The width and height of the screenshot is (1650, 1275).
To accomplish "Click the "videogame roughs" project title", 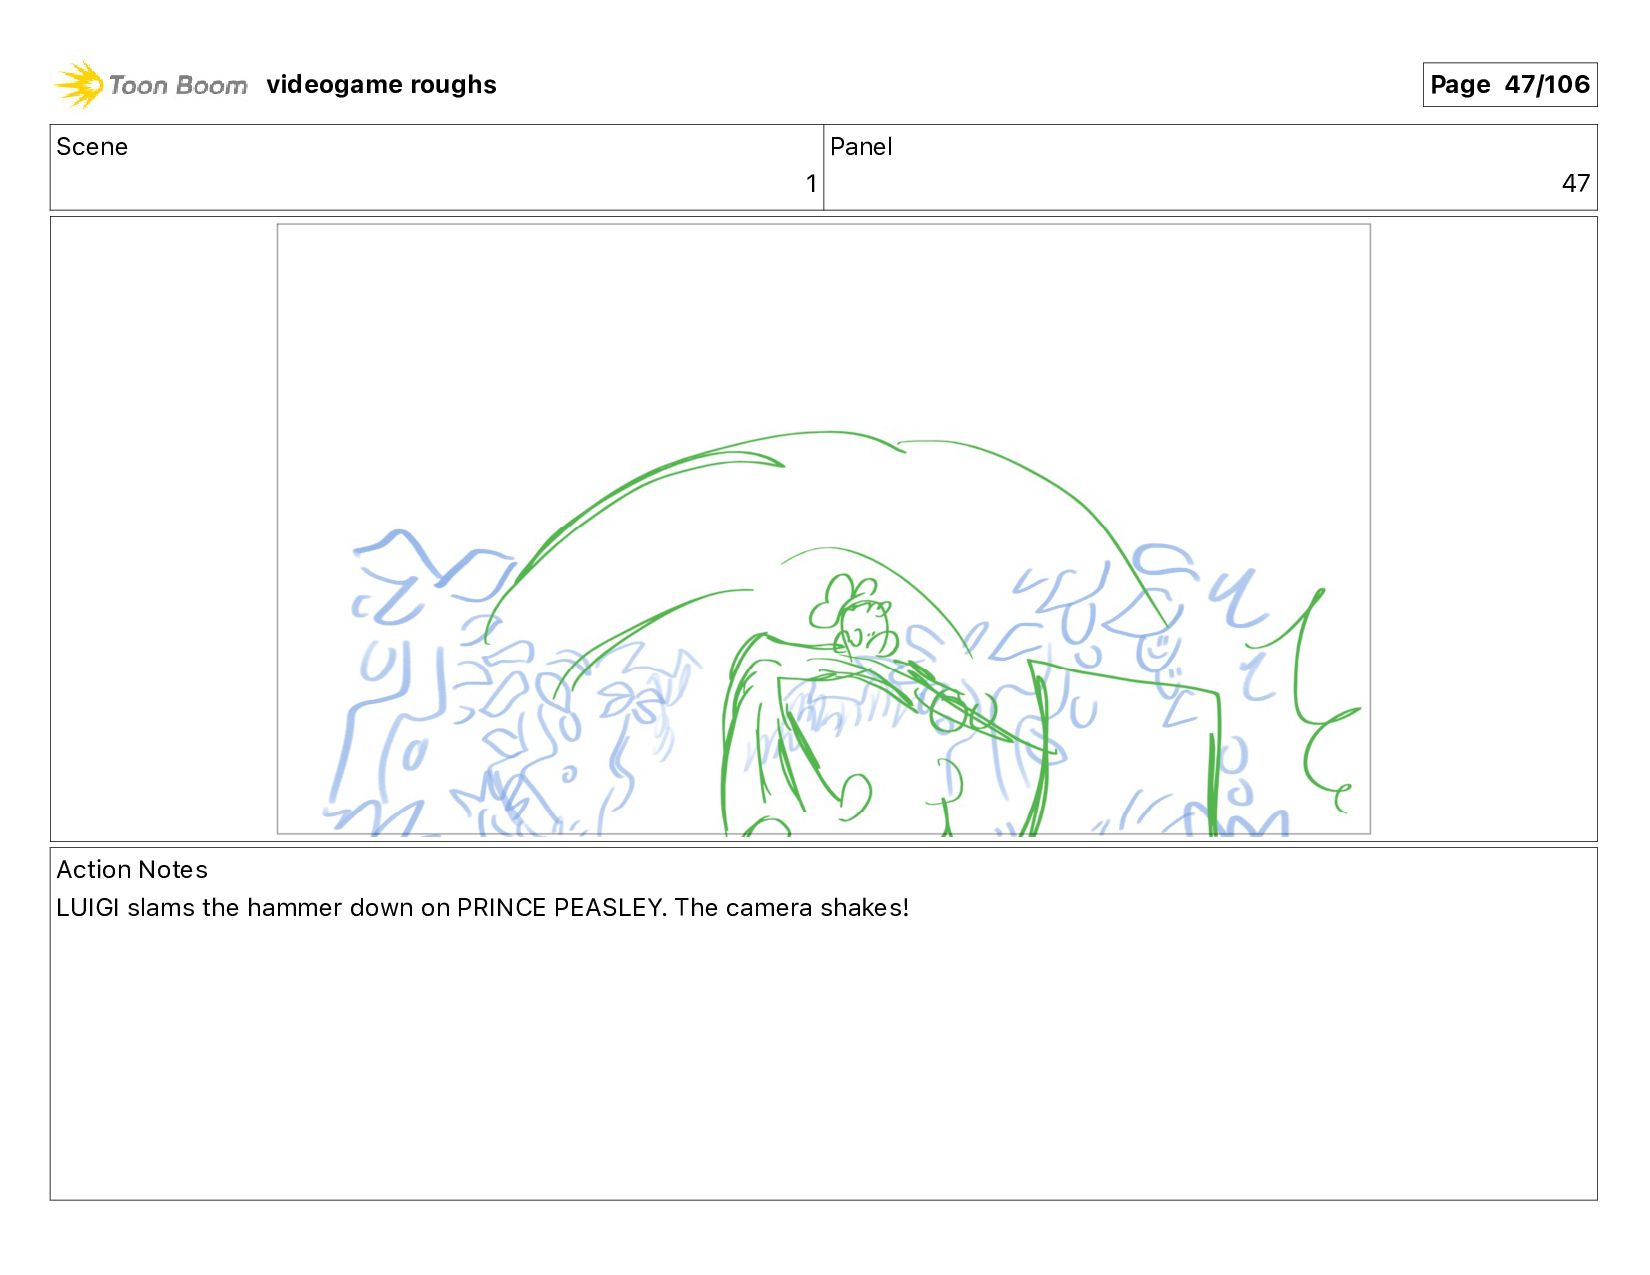I will [x=381, y=85].
